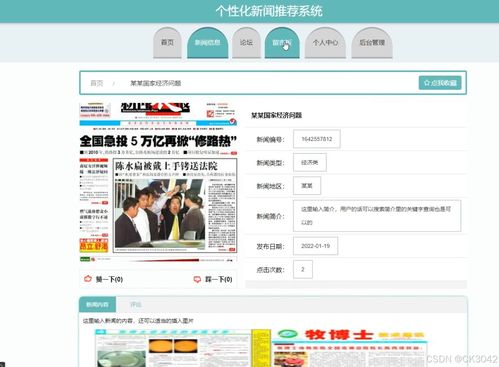The width and height of the screenshot is (499, 367).
Task: Click the thumbs-up 赞一下 icon
Action: [88, 279]
